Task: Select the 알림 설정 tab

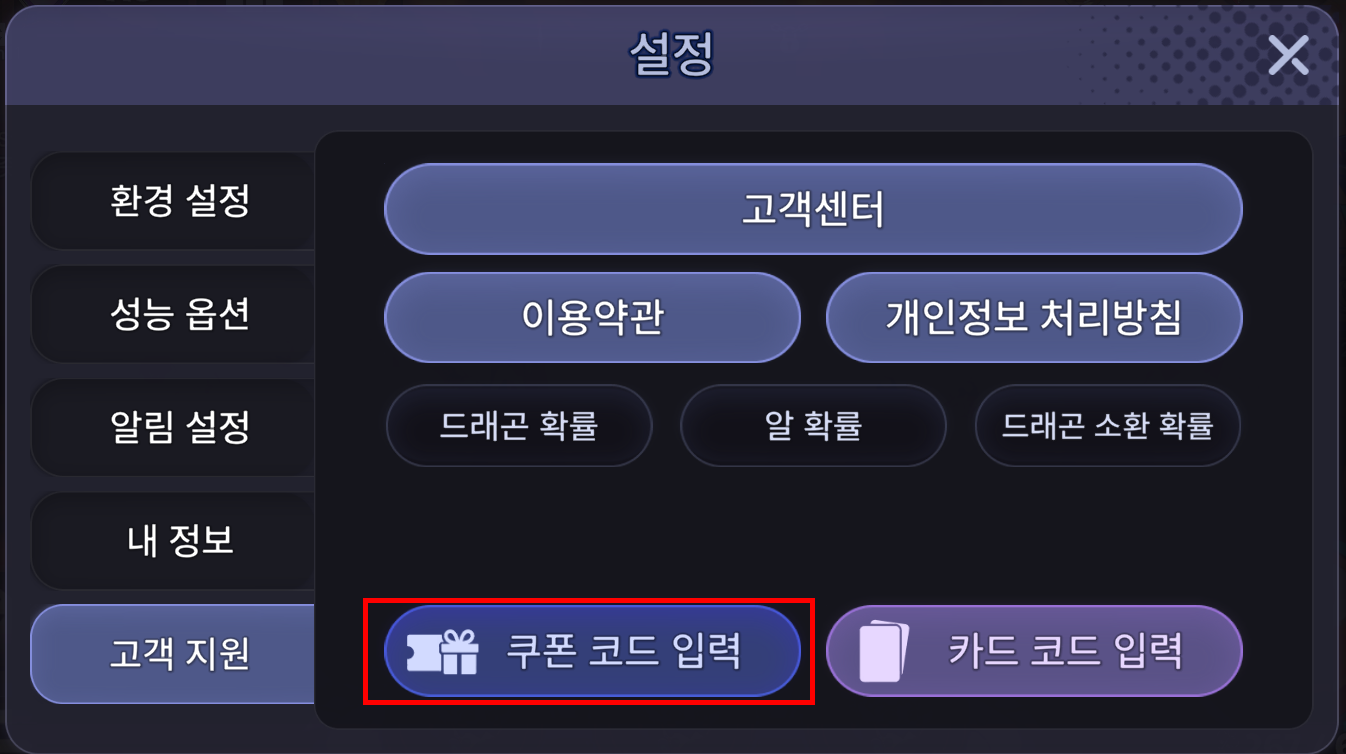Action: pos(179,428)
